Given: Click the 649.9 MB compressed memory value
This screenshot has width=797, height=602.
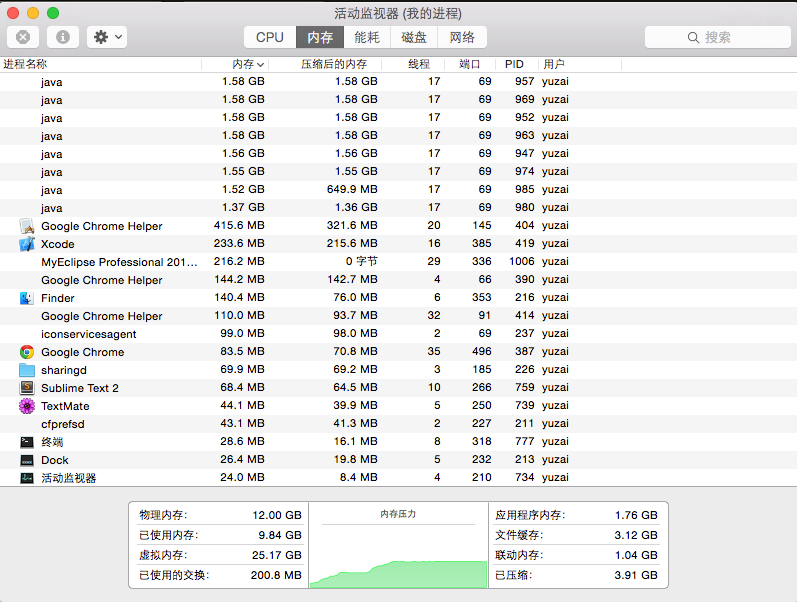Looking at the screenshot, I should click(x=352, y=190).
